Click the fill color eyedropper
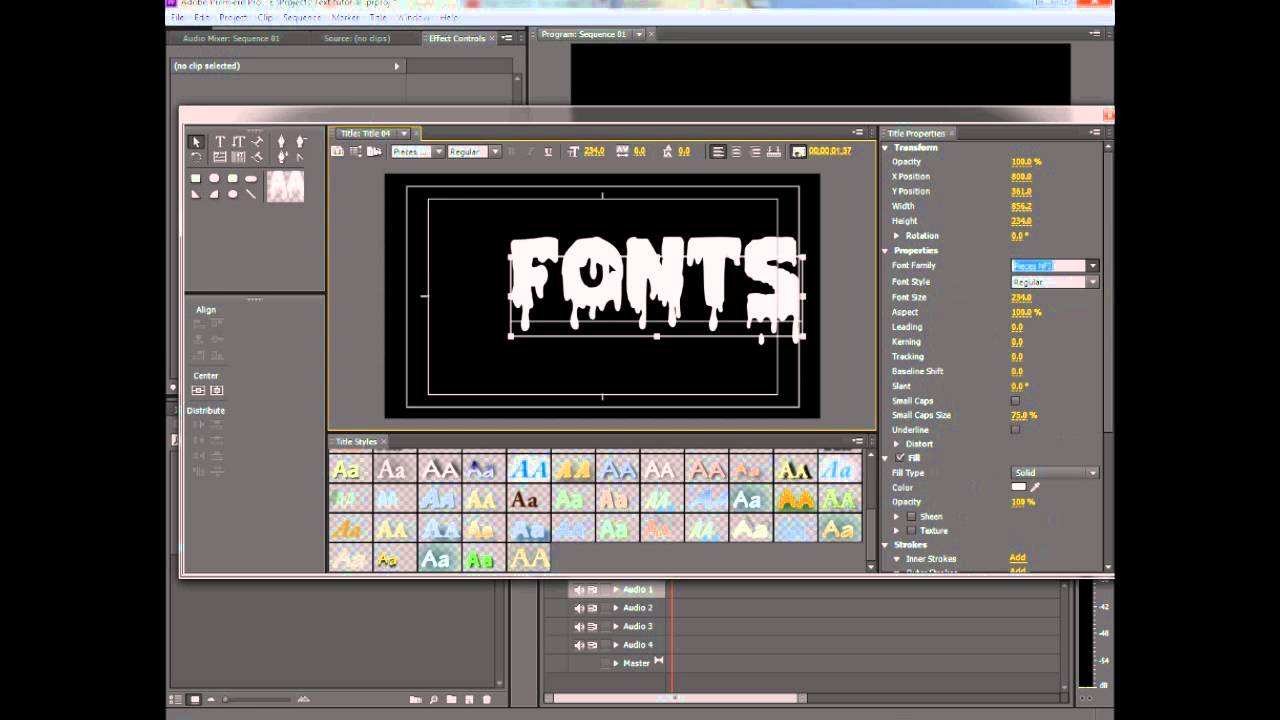The width and height of the screenshot is (1280, 720). pos(1036,487)
